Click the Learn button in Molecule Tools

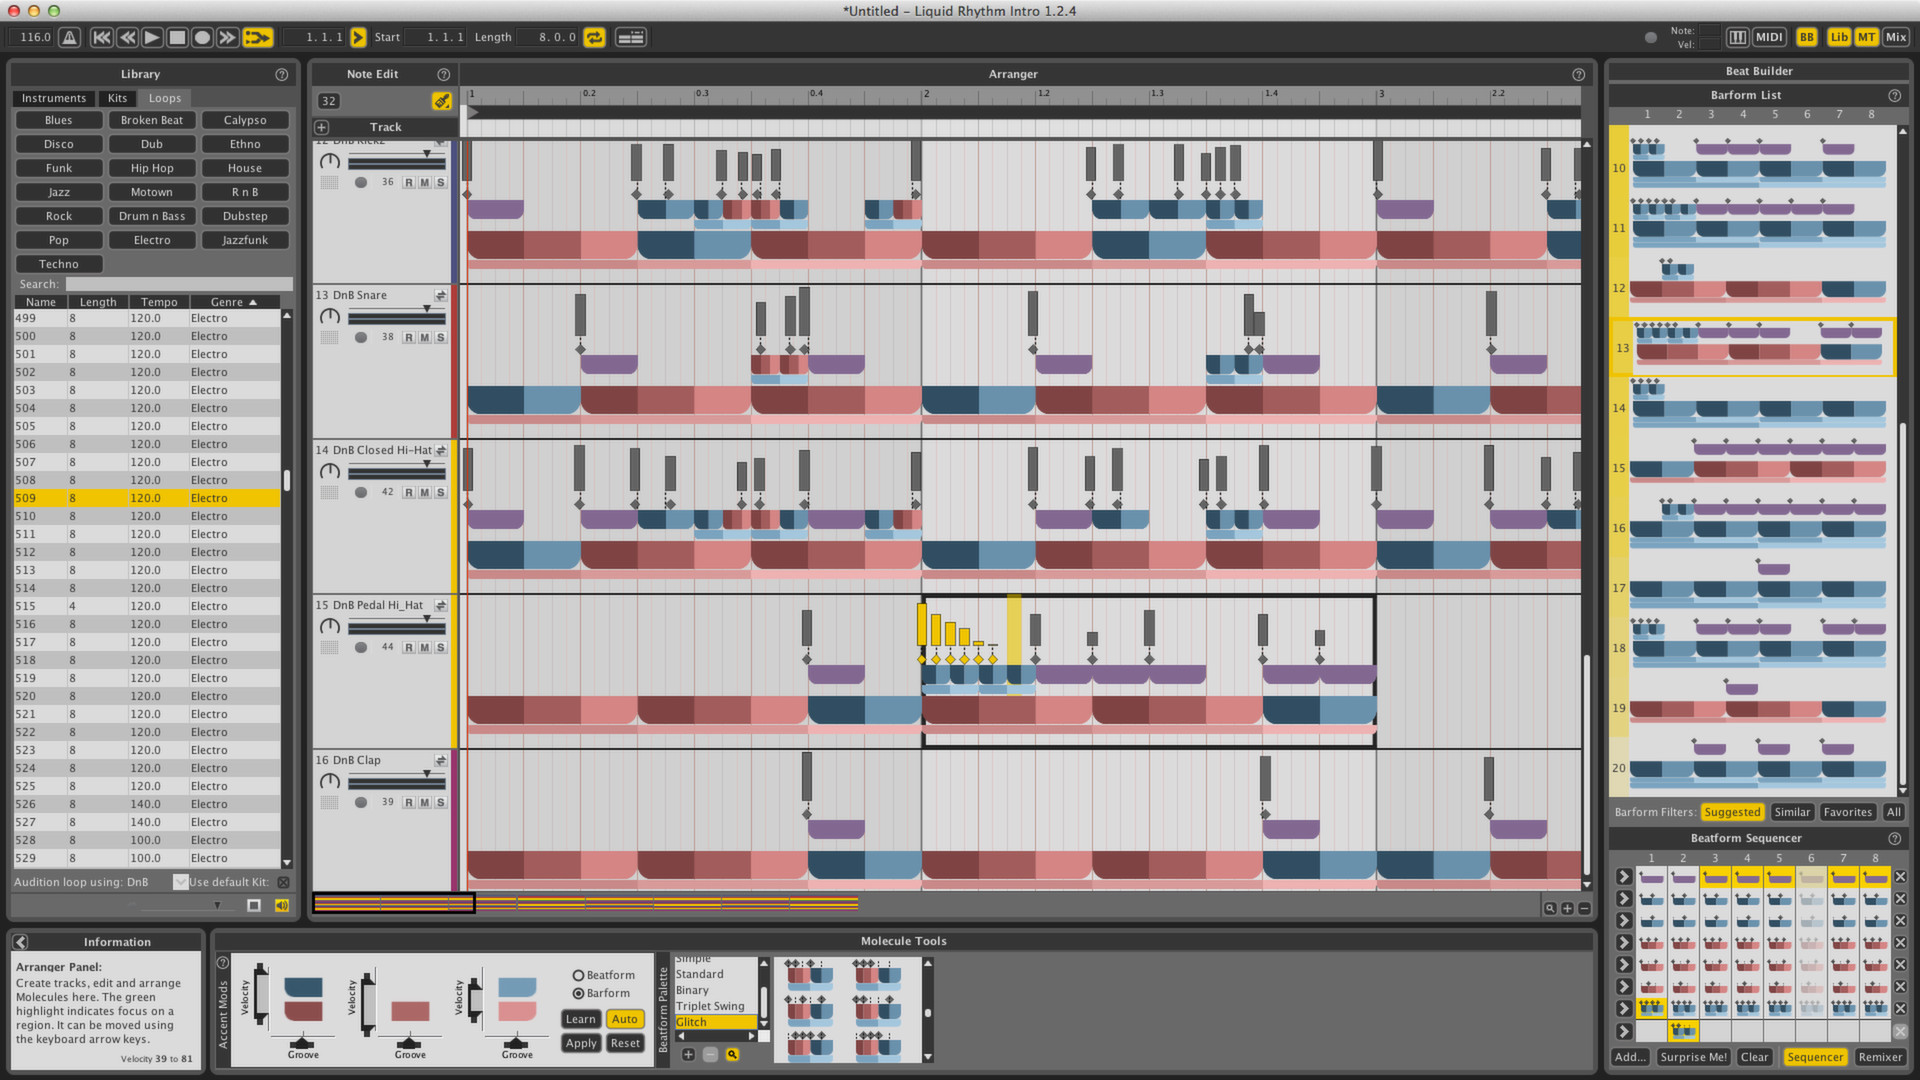(x=581, y=1019)
